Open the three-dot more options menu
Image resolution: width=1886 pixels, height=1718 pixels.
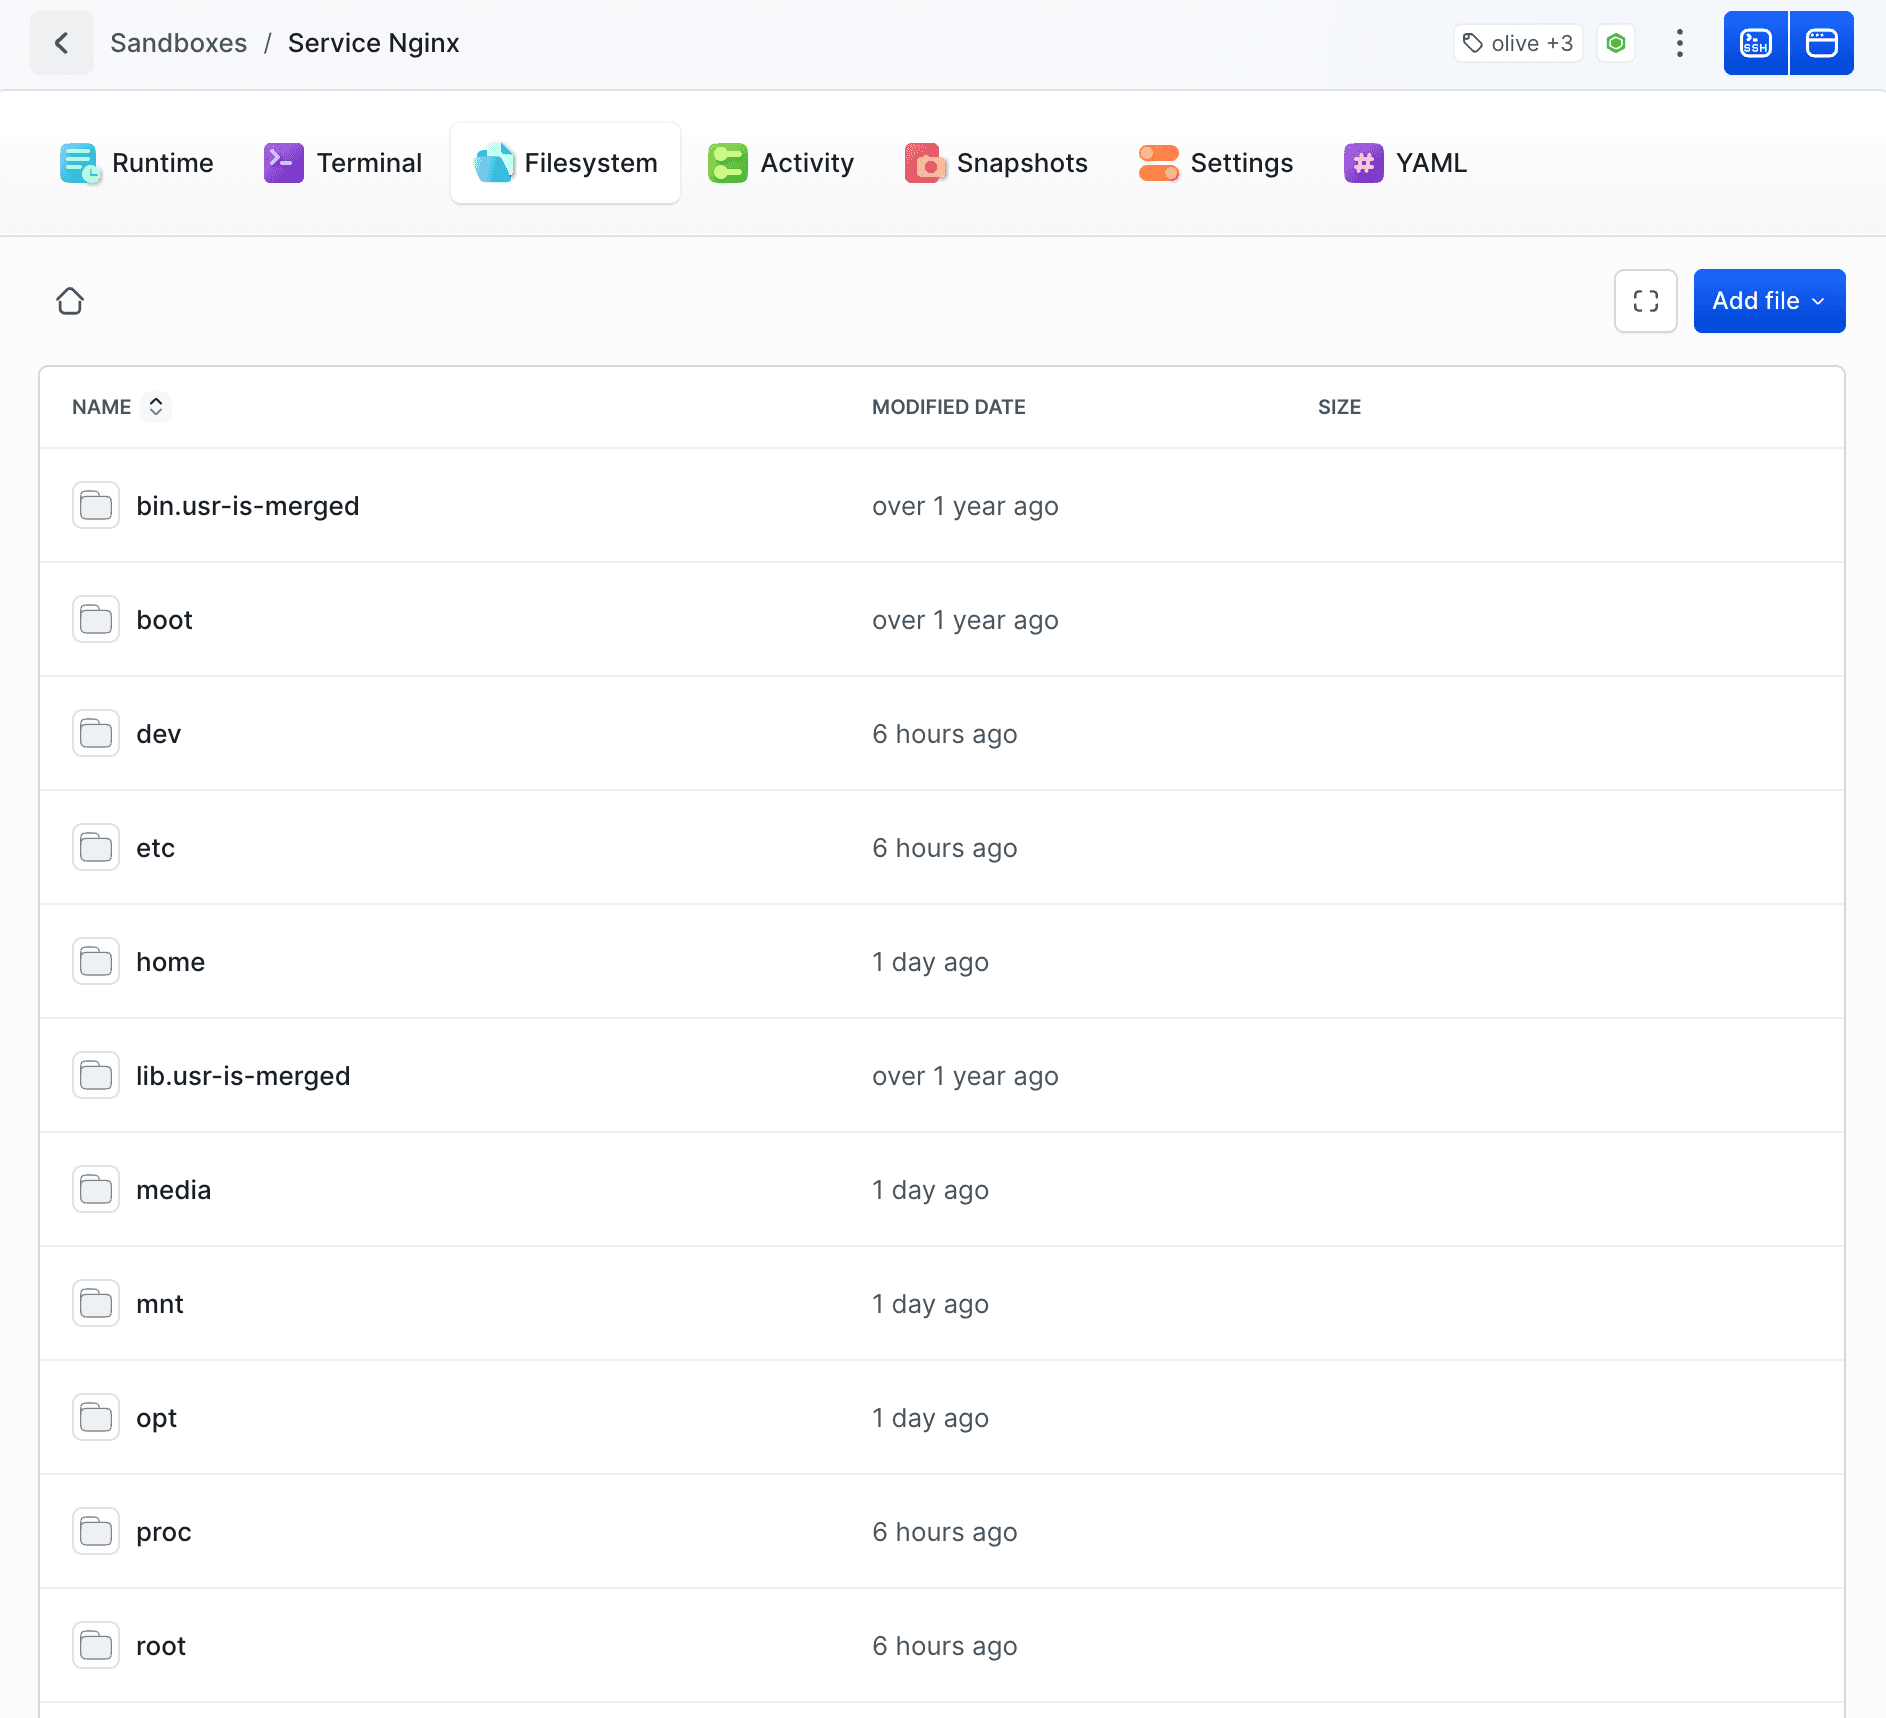pos(1680,43)
